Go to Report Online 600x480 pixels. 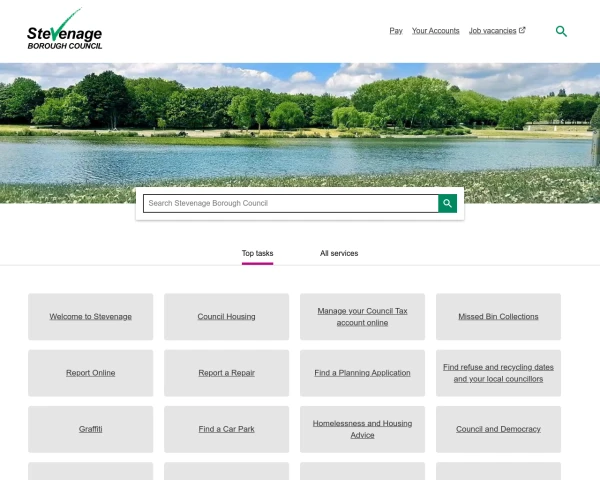pyautogui.click(x=90, y=373)
